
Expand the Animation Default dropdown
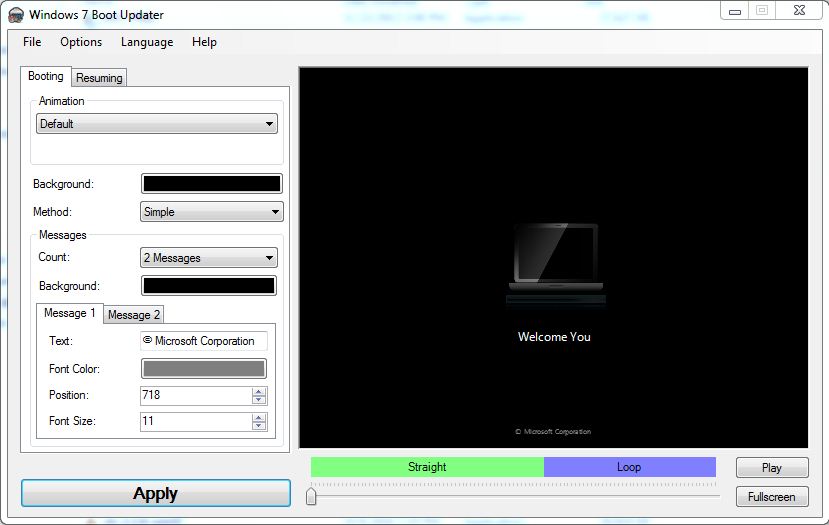pyautogui.click(x=157, y=124)
